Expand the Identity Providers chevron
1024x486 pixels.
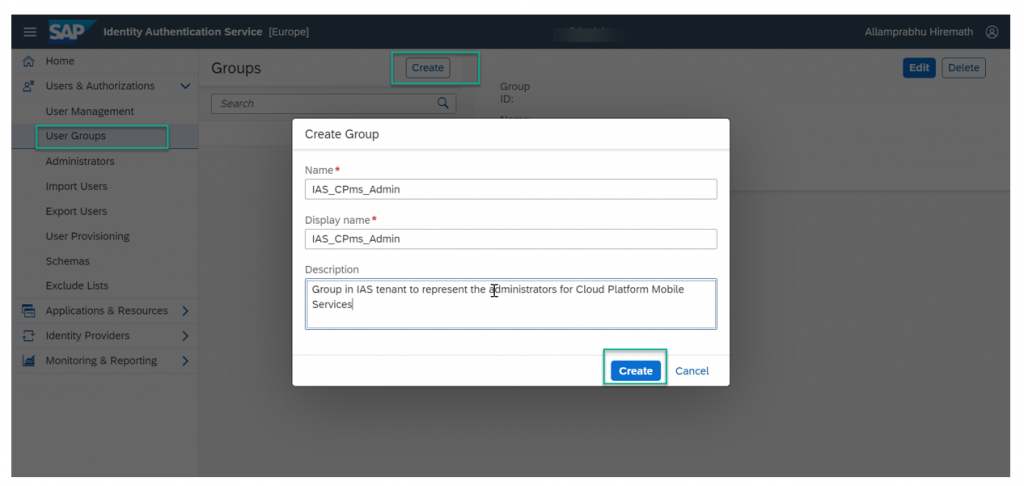point(185,336)
